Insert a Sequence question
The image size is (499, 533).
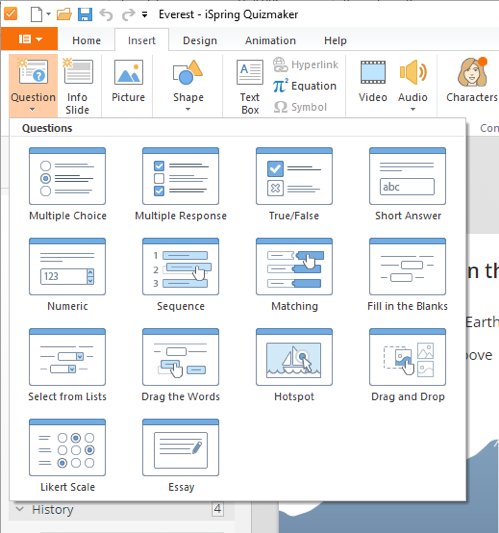180,275
